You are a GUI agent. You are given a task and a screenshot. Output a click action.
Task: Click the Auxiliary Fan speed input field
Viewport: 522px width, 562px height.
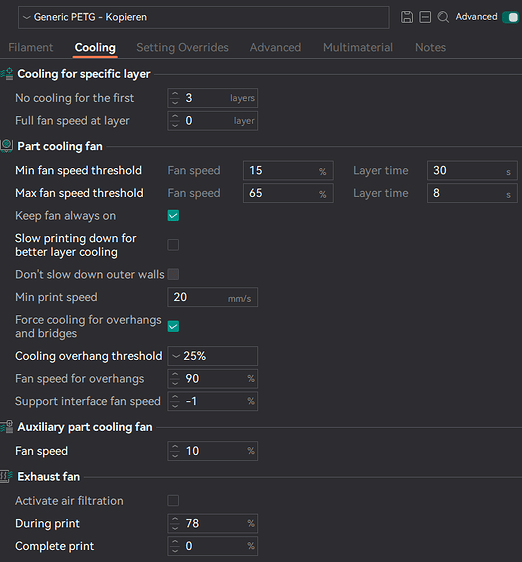coord(212,451)
